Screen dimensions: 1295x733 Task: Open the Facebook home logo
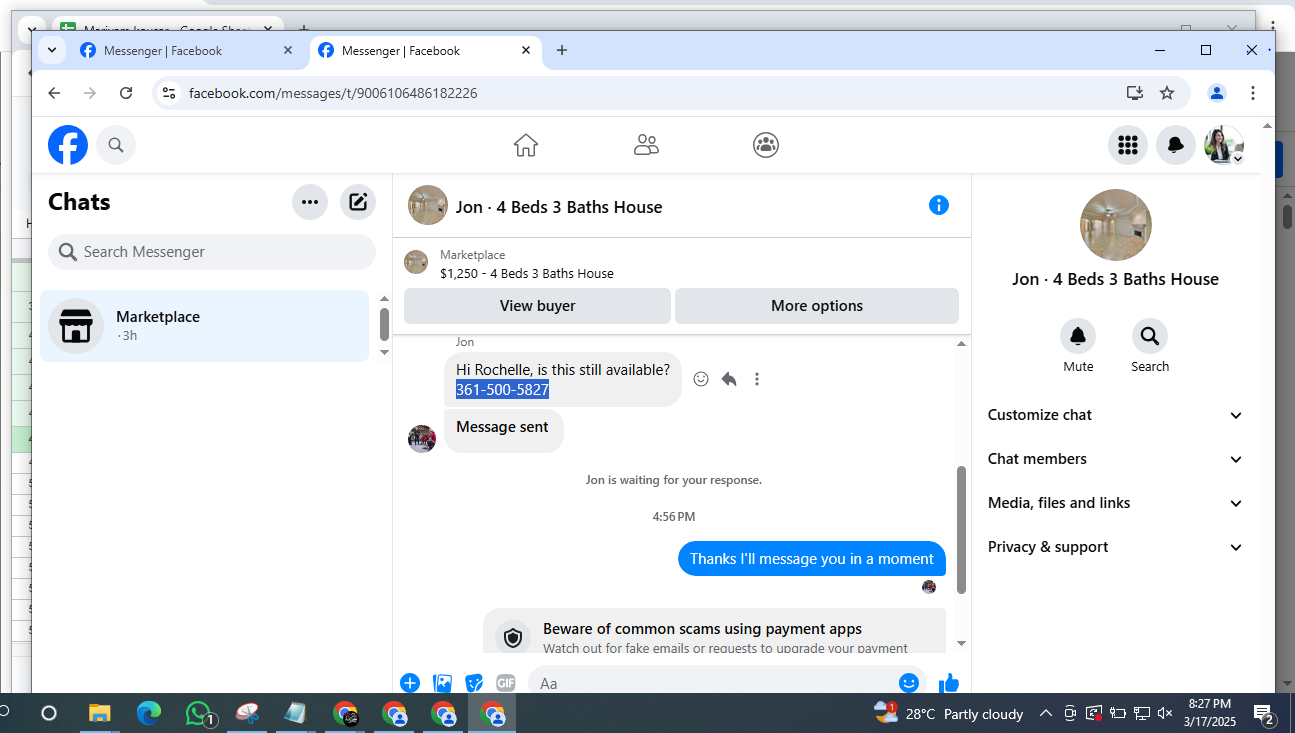(68, 145)
